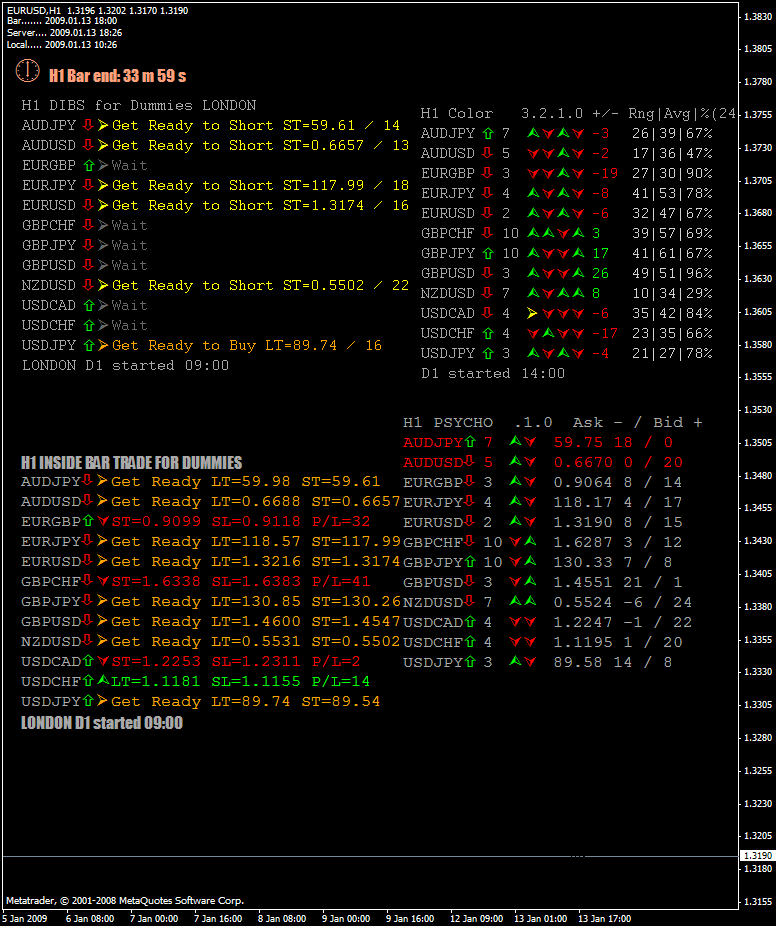776x926 pixels.
Task: Click red down arrow beside AUDUSD in H1 PSYCHO
Action: click(x=469, y=461)
